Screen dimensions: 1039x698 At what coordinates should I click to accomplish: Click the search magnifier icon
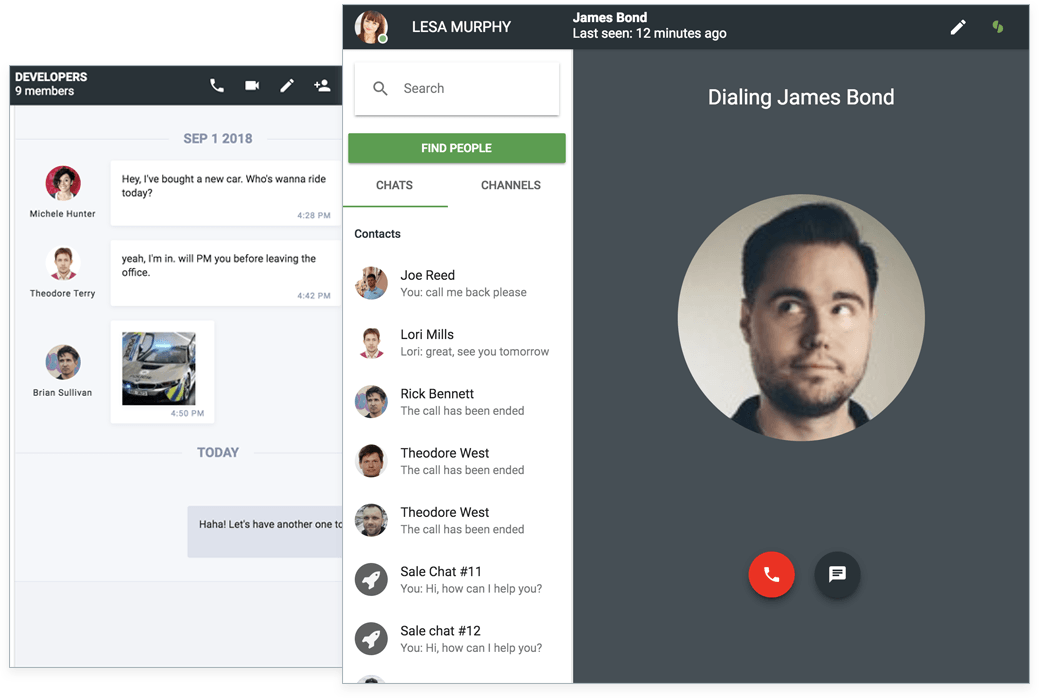pos(380,88)
